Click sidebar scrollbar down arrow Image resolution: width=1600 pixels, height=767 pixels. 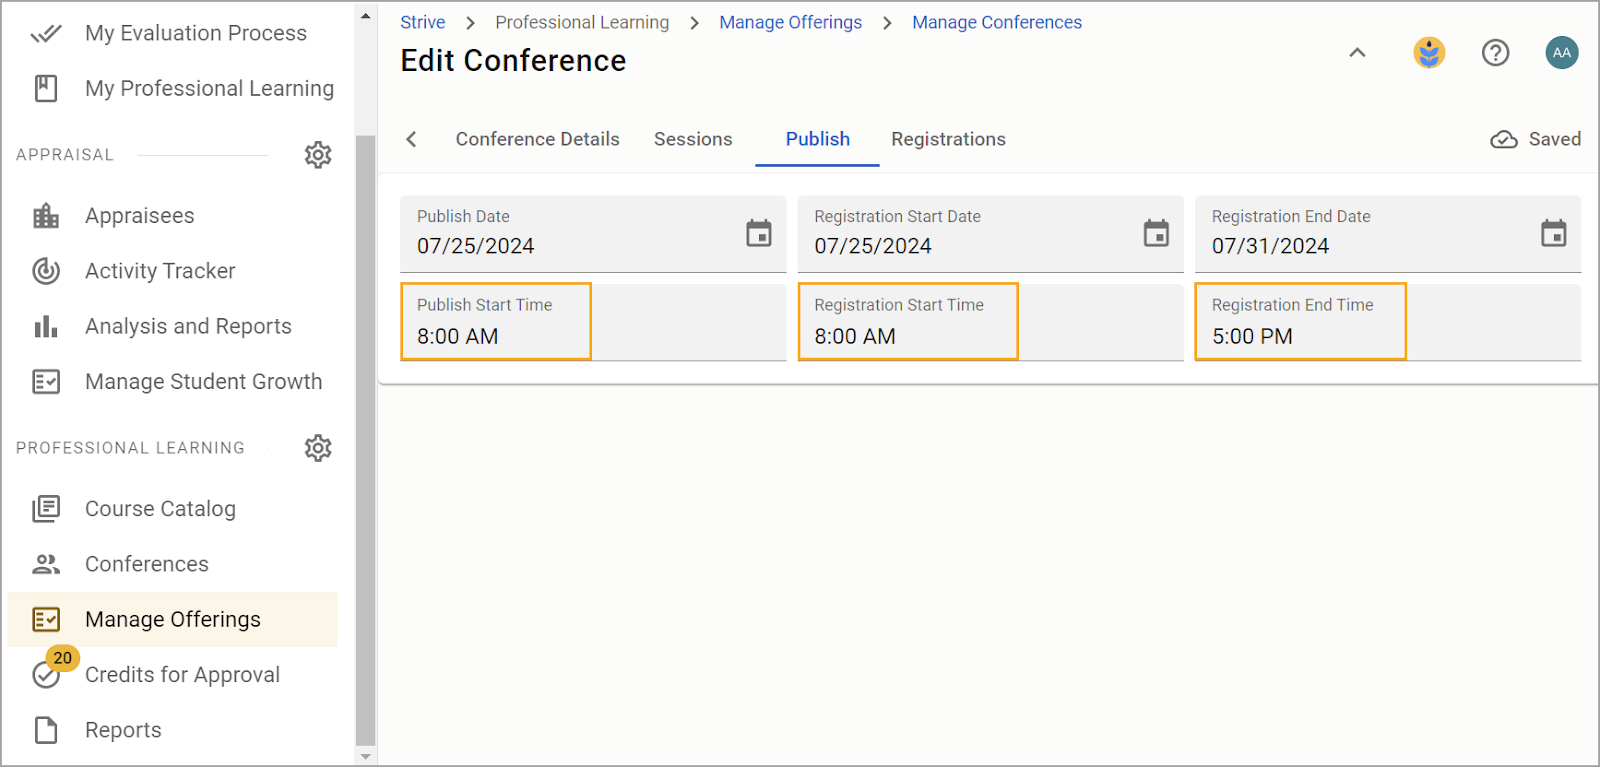366,756
